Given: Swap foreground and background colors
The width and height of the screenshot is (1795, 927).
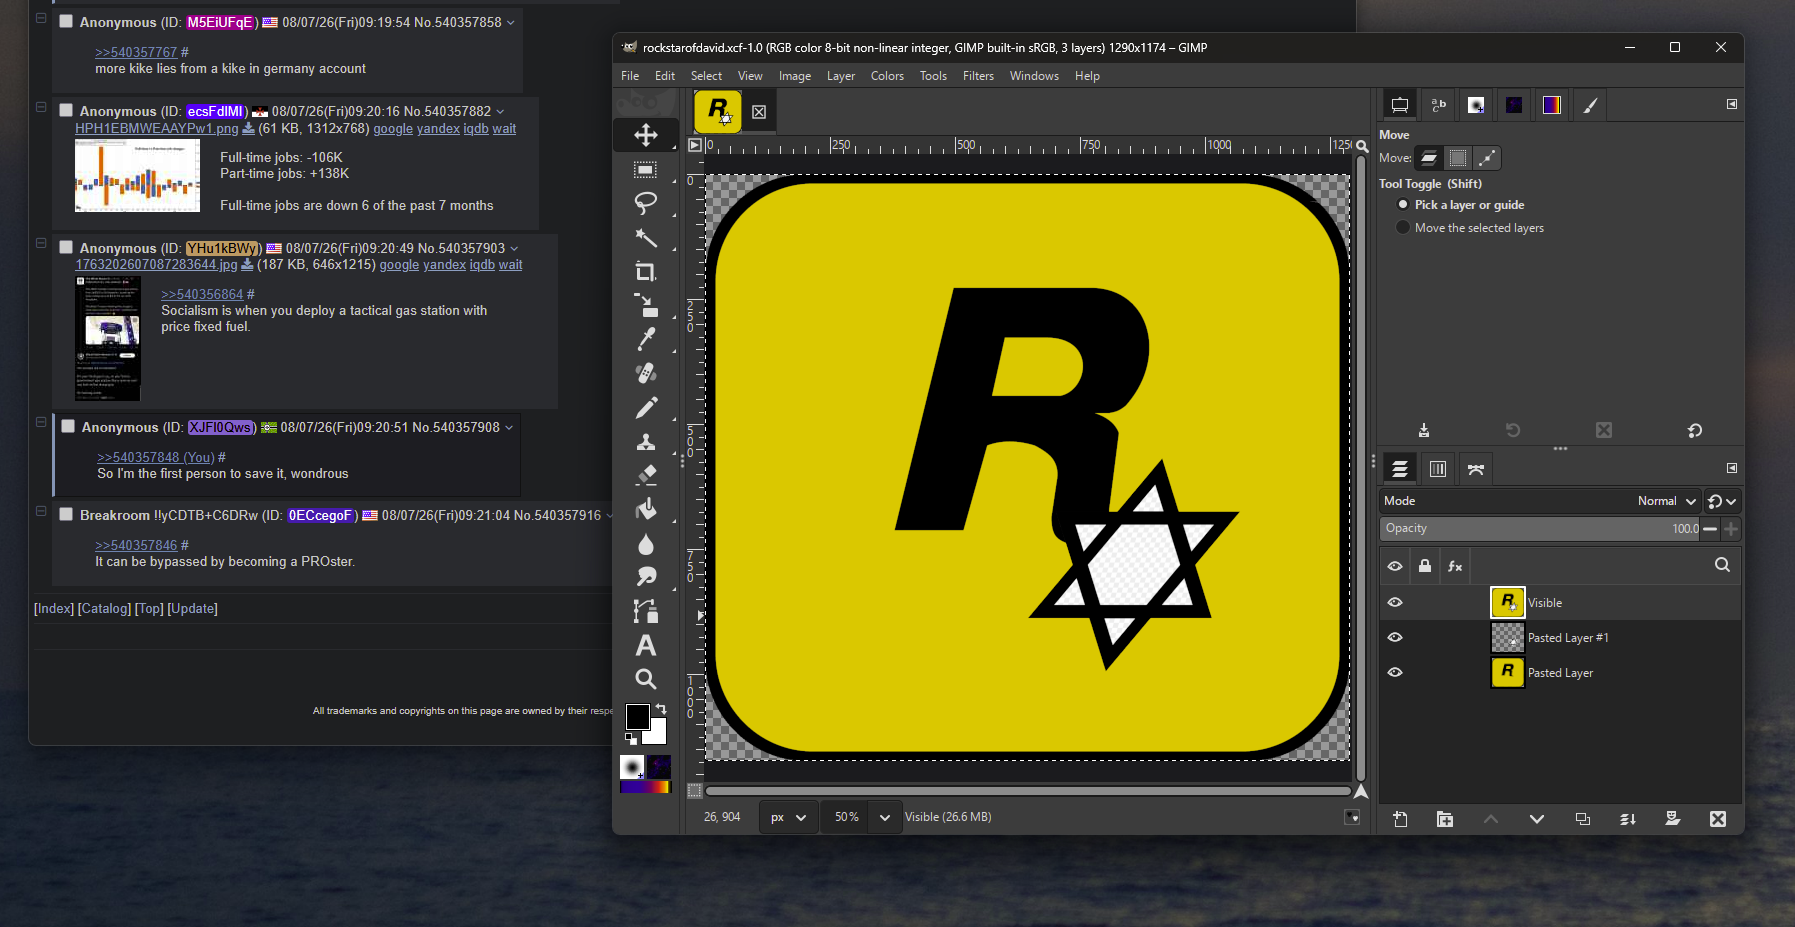Looking at the screenshot, I should [x=661, y=709].
